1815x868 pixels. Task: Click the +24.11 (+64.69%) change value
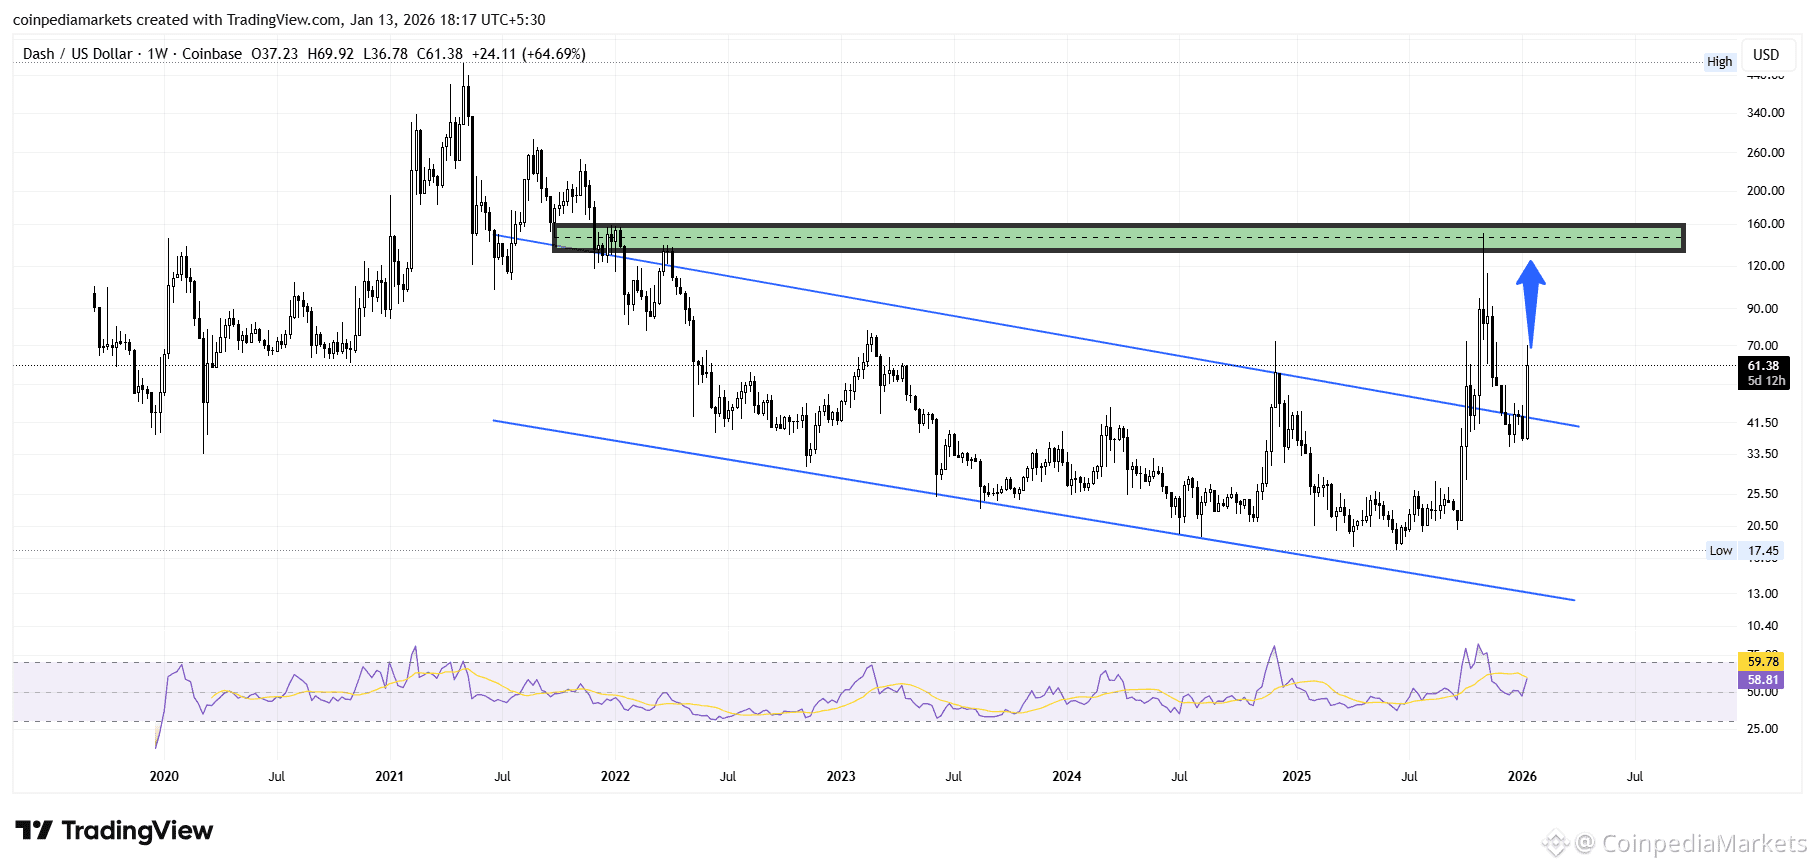529,54
